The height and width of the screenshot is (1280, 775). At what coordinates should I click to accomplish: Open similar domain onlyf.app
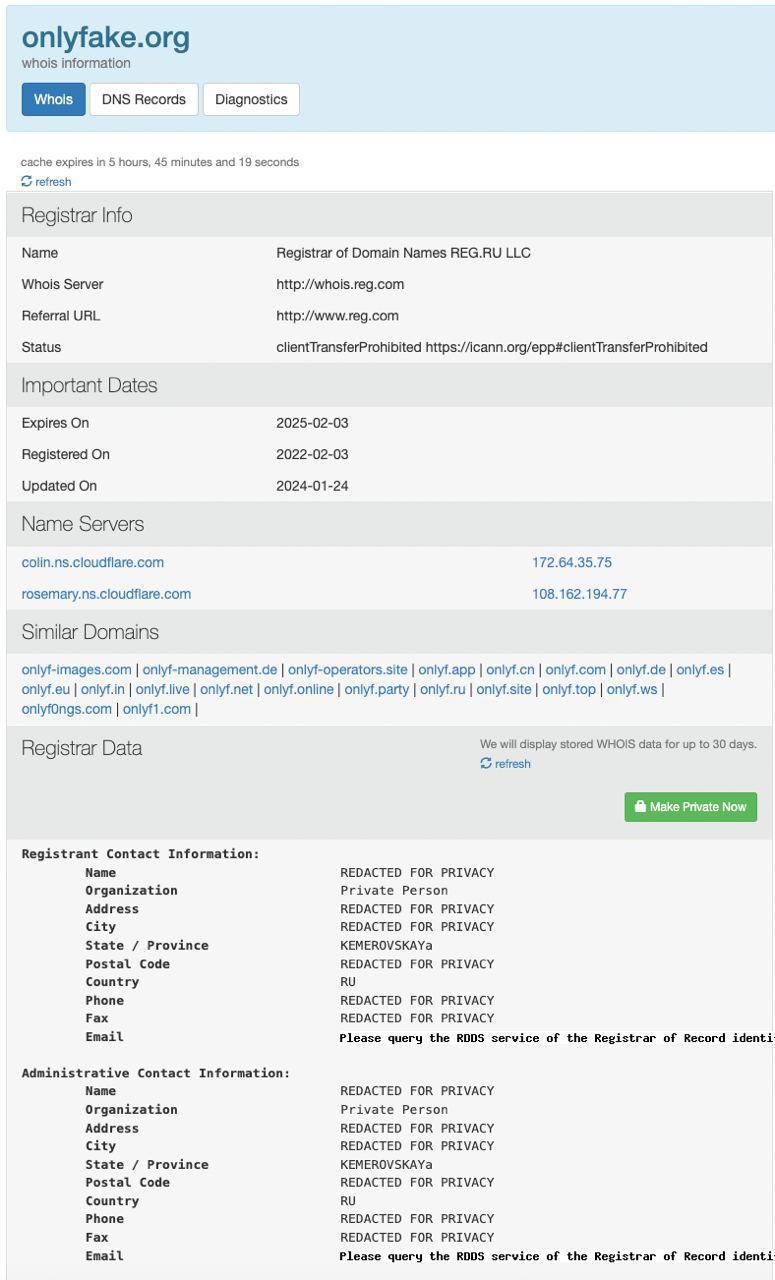(447, 670)
